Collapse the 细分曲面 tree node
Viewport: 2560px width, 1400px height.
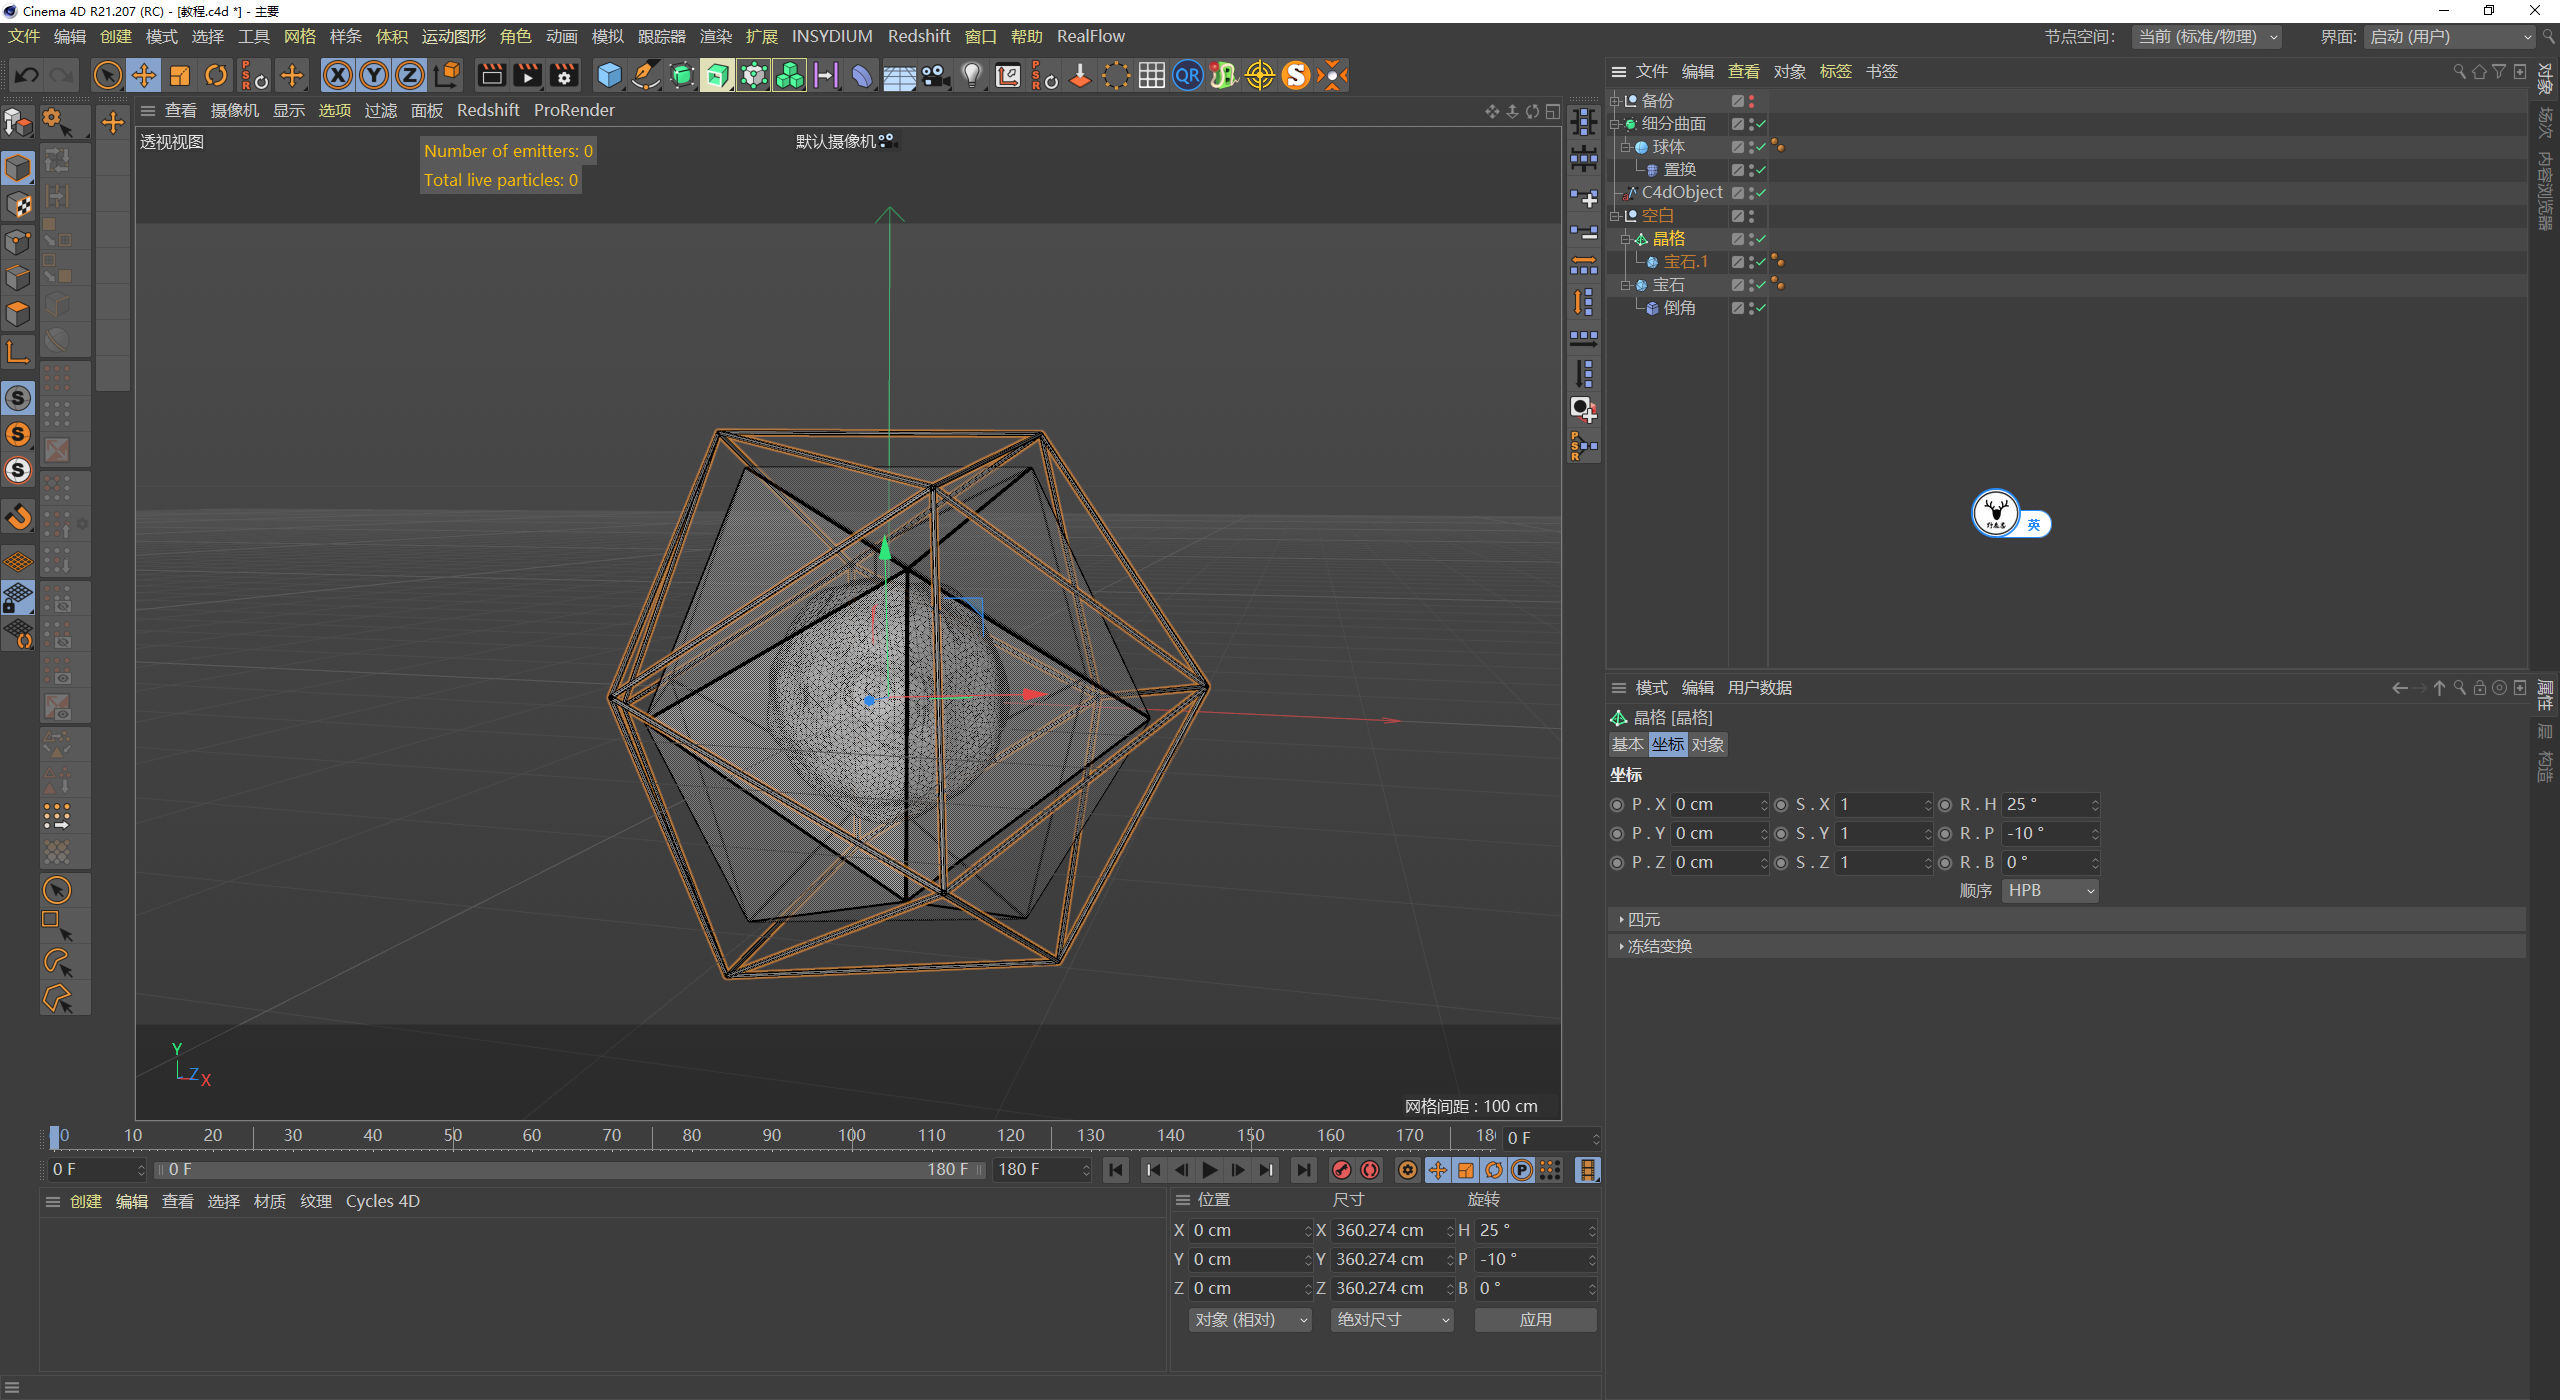pos(1615,124)
